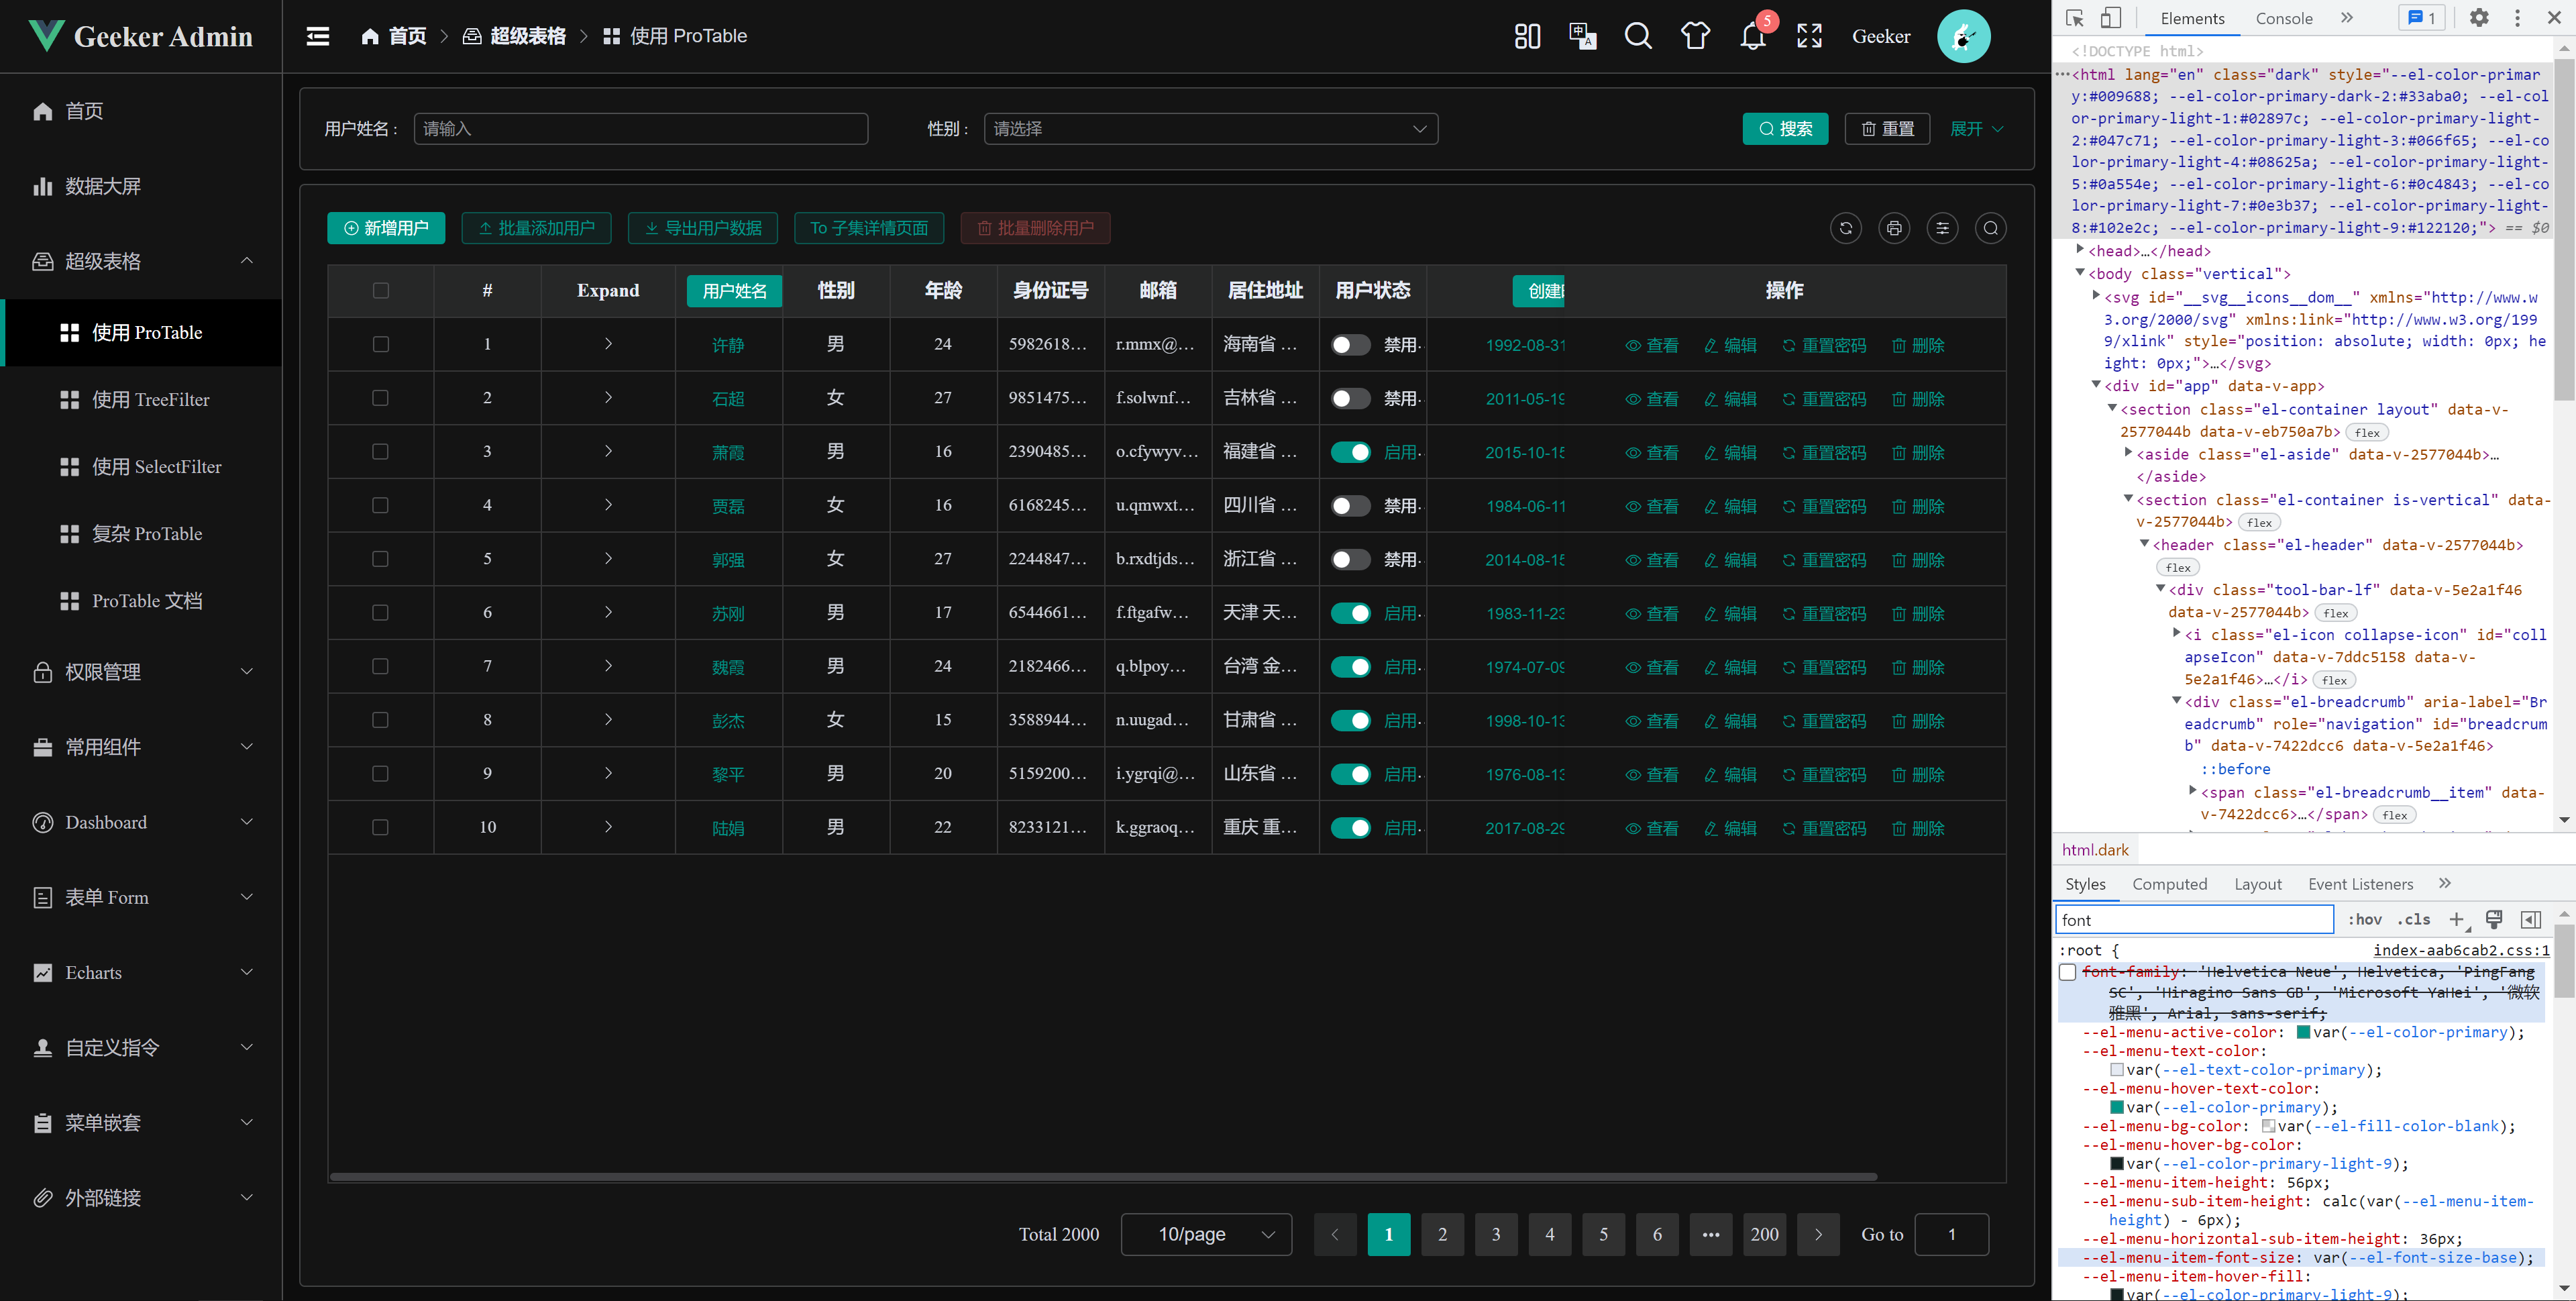Switch language with the translate icon
Image resolution: width=2576 pixels, height=1301 pixels.
pyautogui.click(x=1582, y=36)
